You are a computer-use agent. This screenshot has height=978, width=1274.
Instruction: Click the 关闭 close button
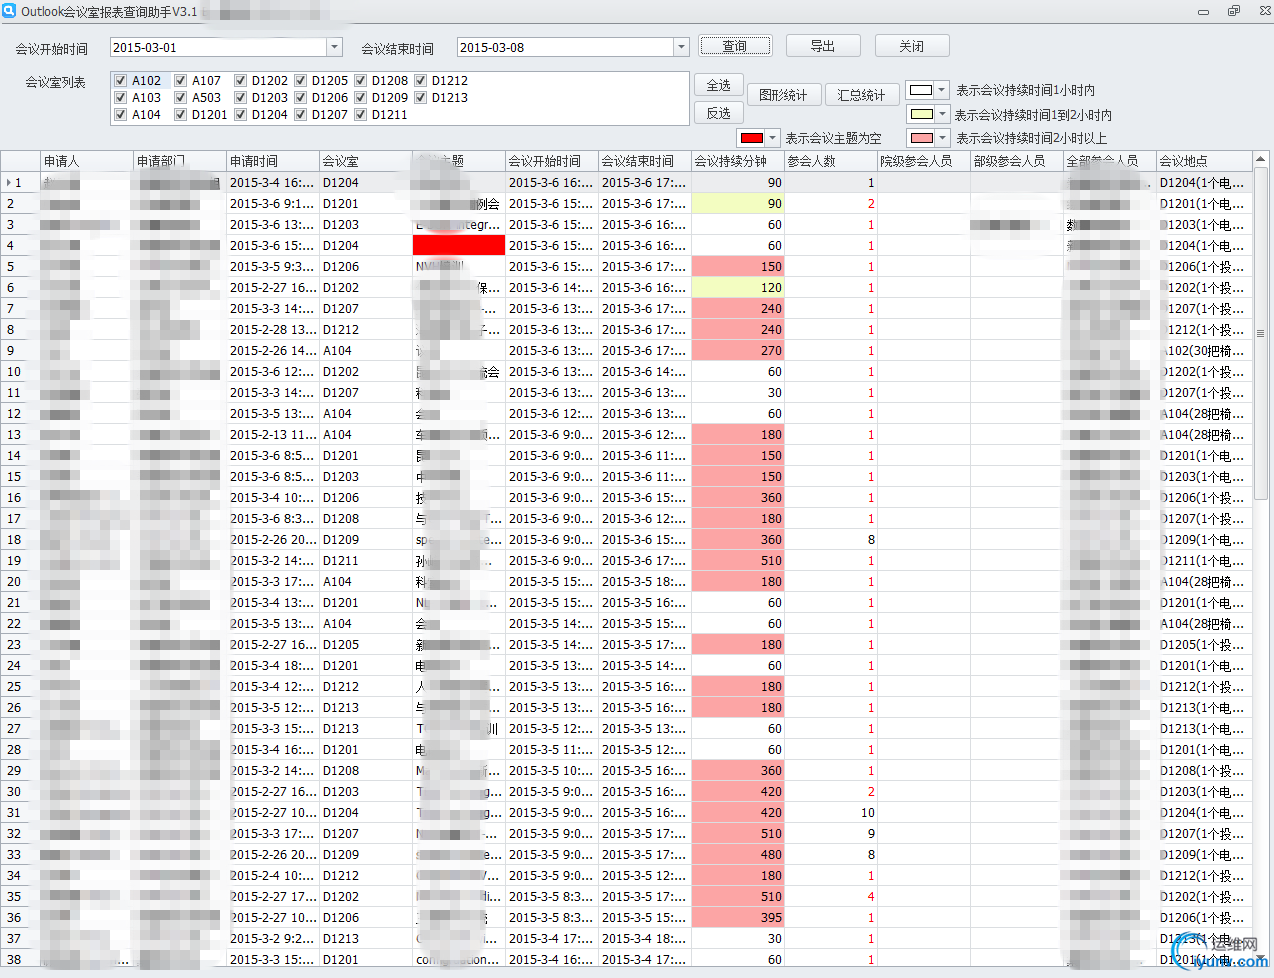tap(912, 46)
